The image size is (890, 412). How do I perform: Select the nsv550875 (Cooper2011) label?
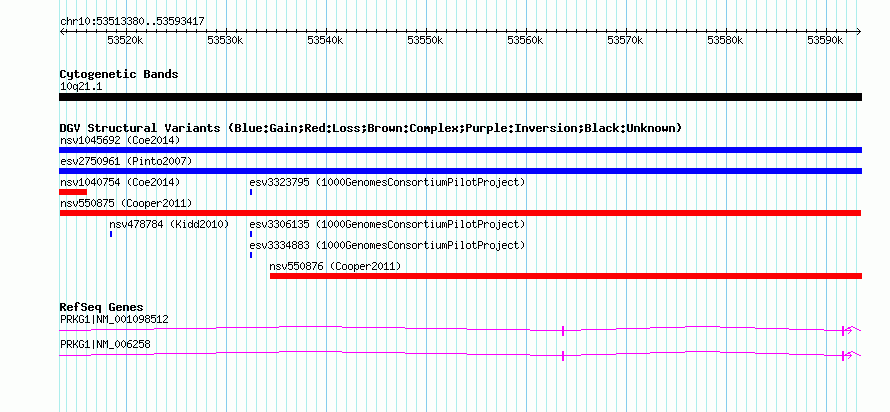coord(126,203)
